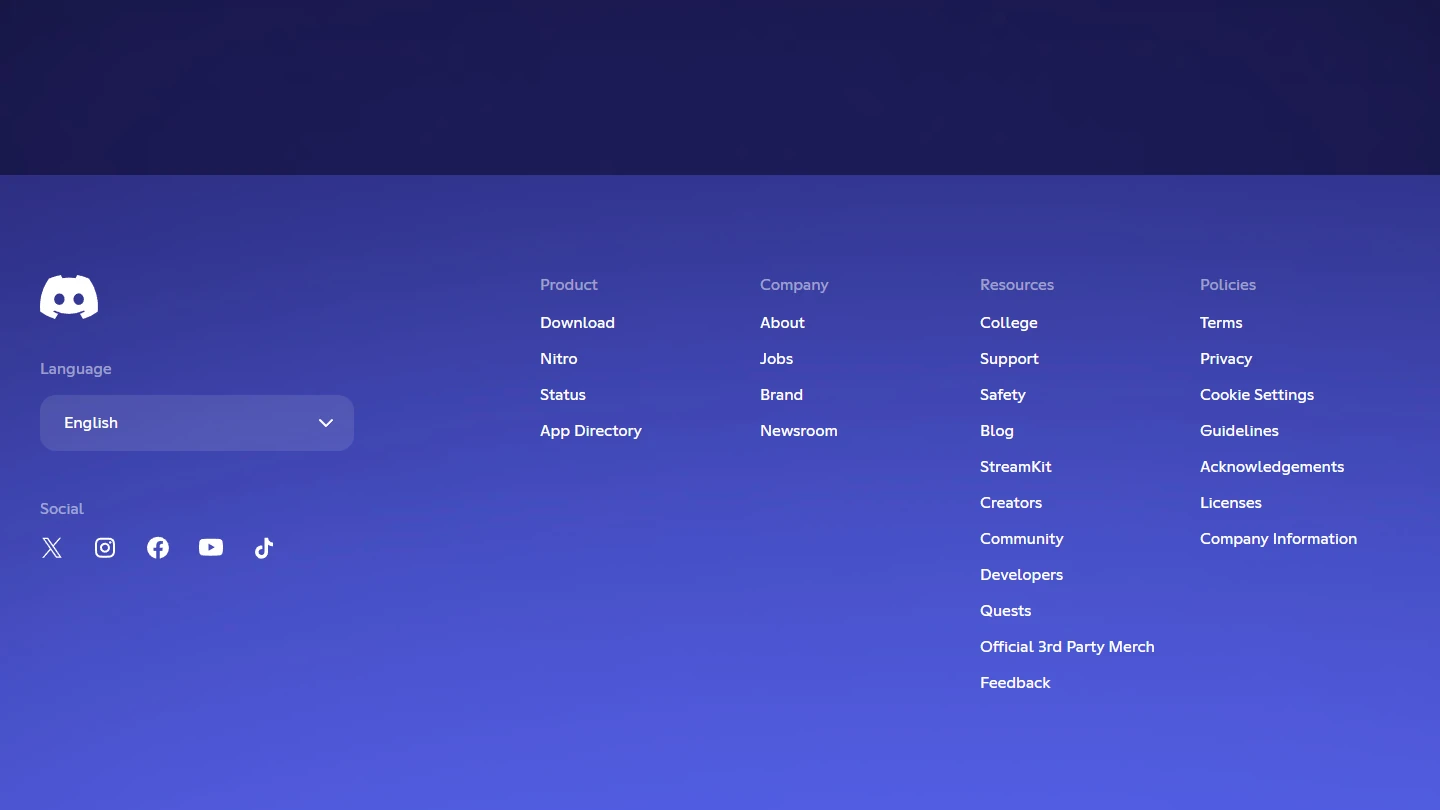Open the Support link under Resources

pos(1009,359)
